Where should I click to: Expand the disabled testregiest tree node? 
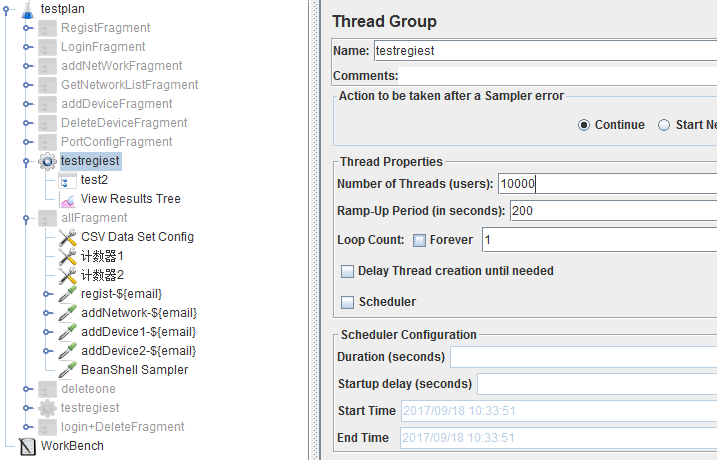pos(27,408)
